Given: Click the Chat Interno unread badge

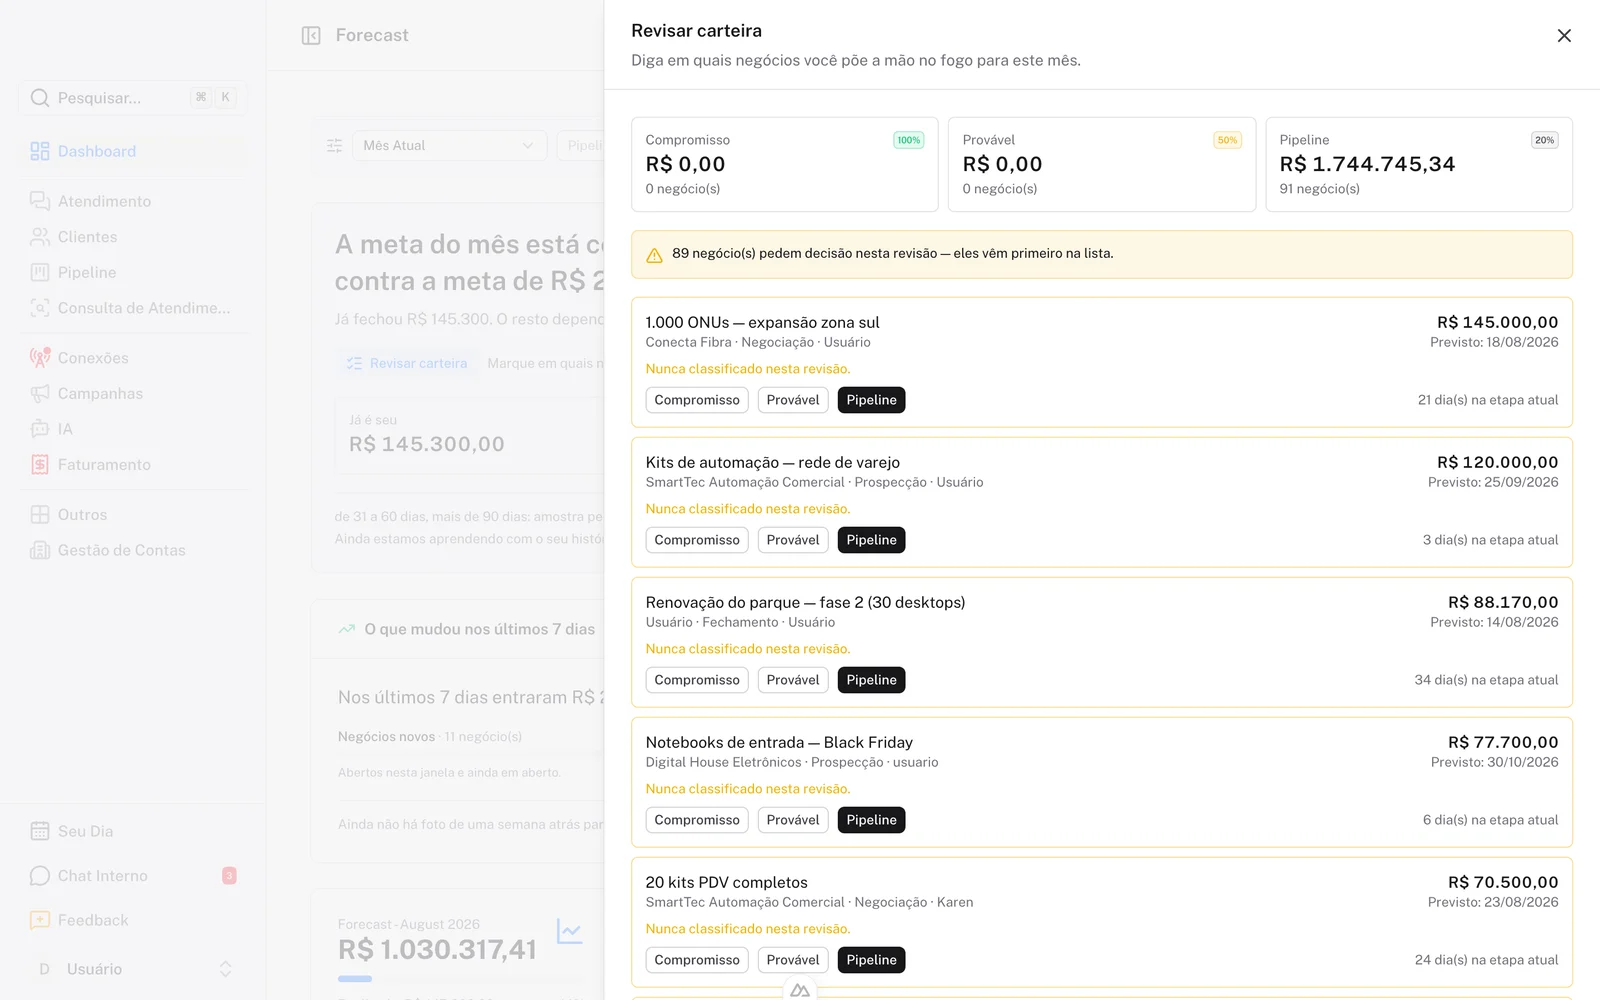Looking at the screenshot, I should pyautogui.click(x=229, y=876).
